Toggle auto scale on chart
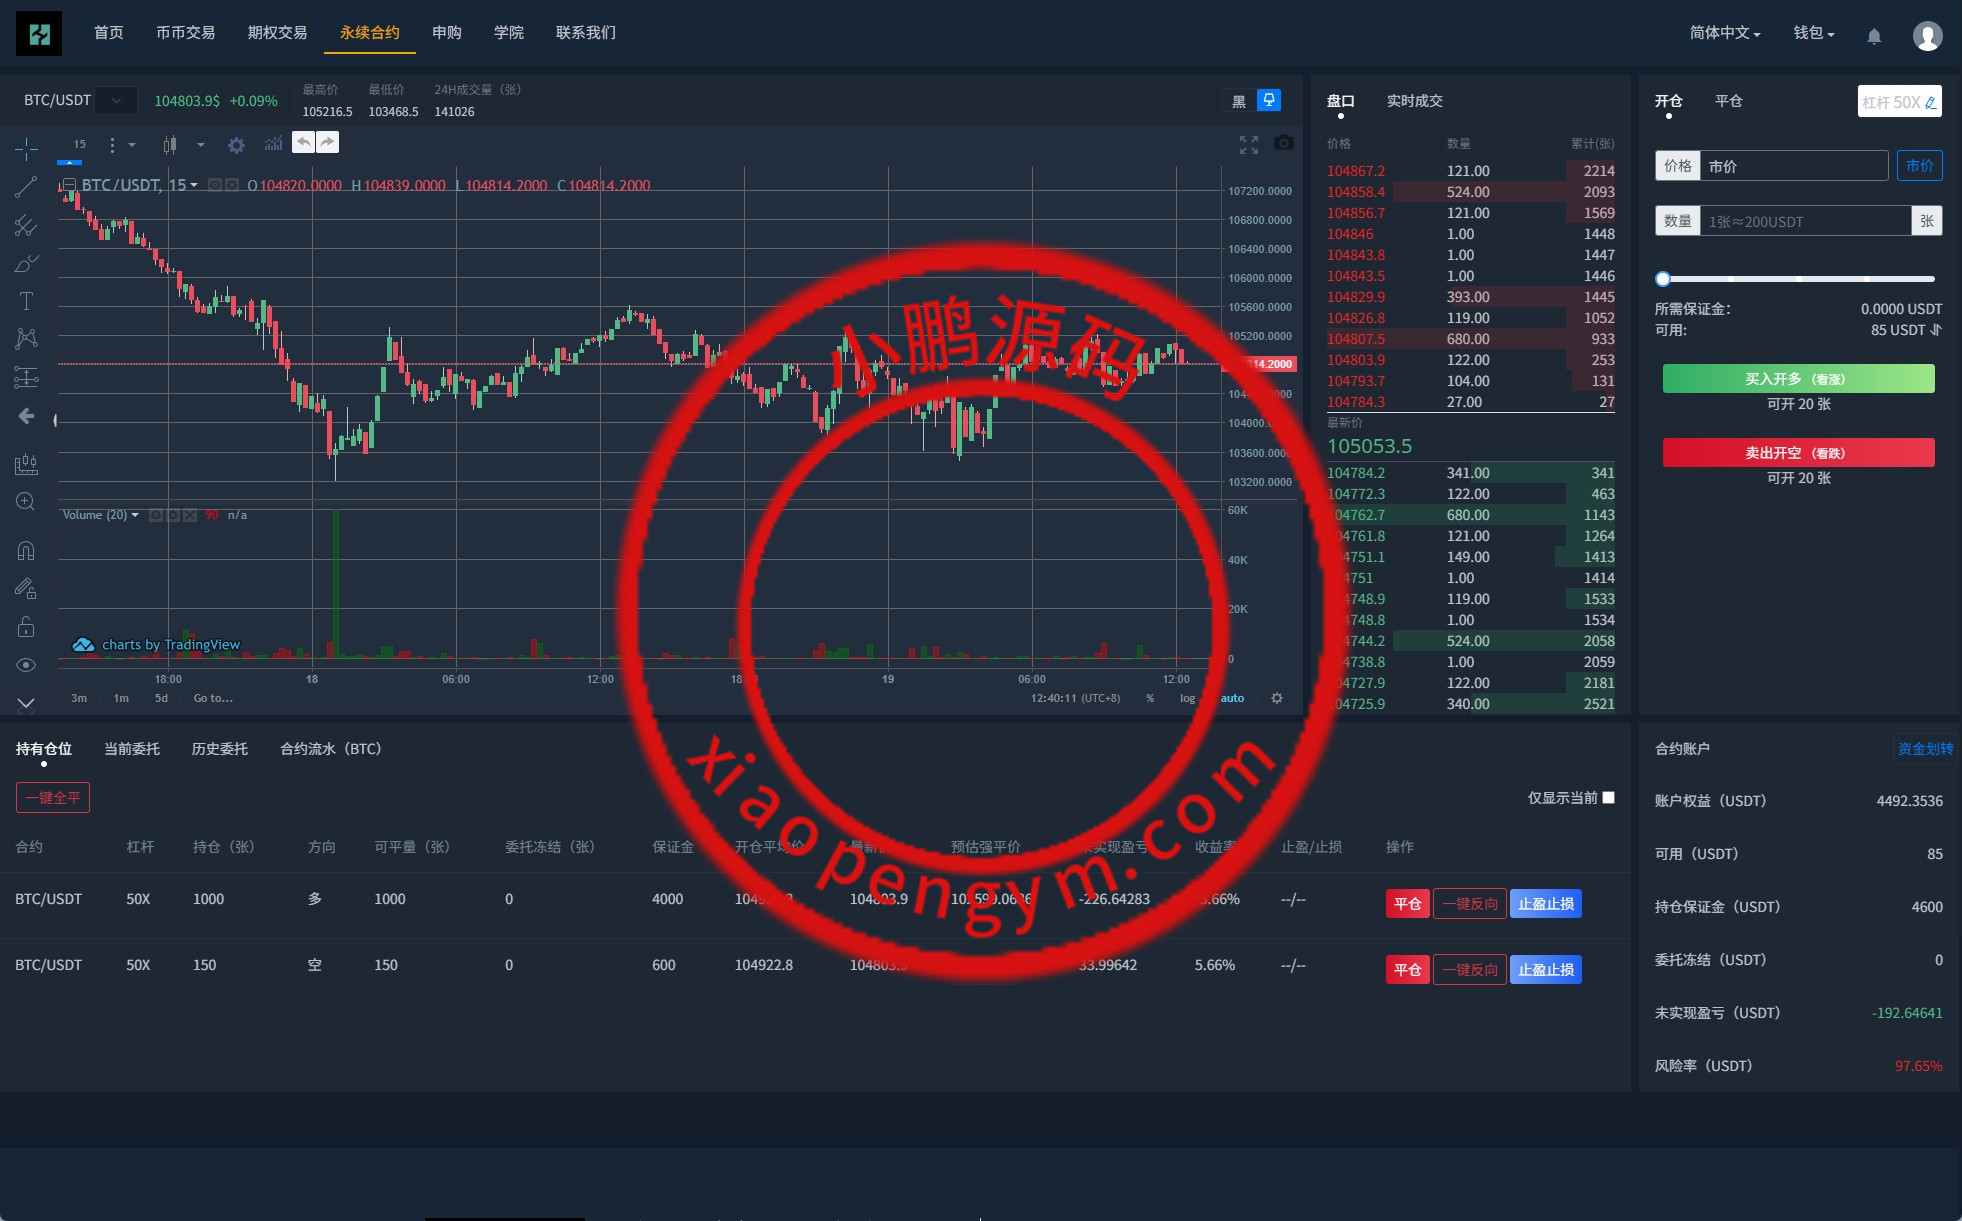 click(x=1232, y=698)
